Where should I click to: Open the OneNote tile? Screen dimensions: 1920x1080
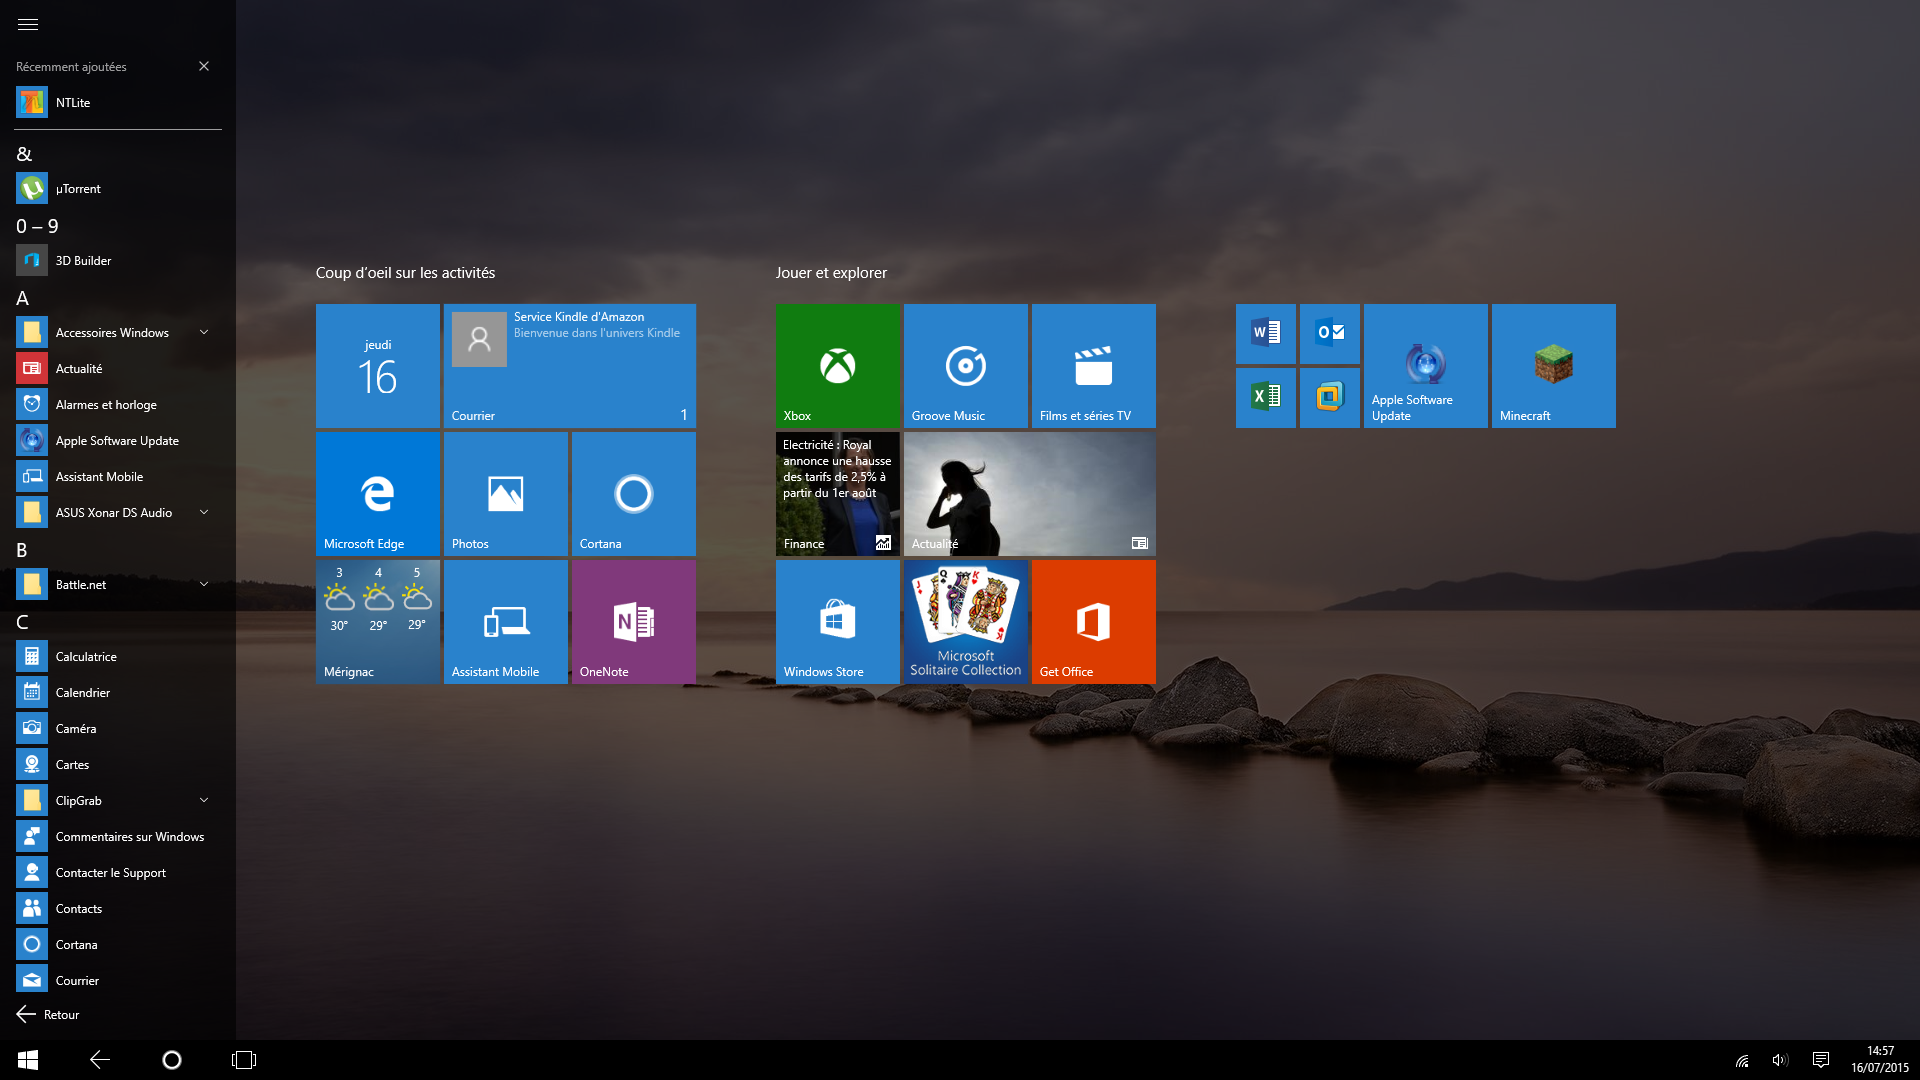[634, 622]
